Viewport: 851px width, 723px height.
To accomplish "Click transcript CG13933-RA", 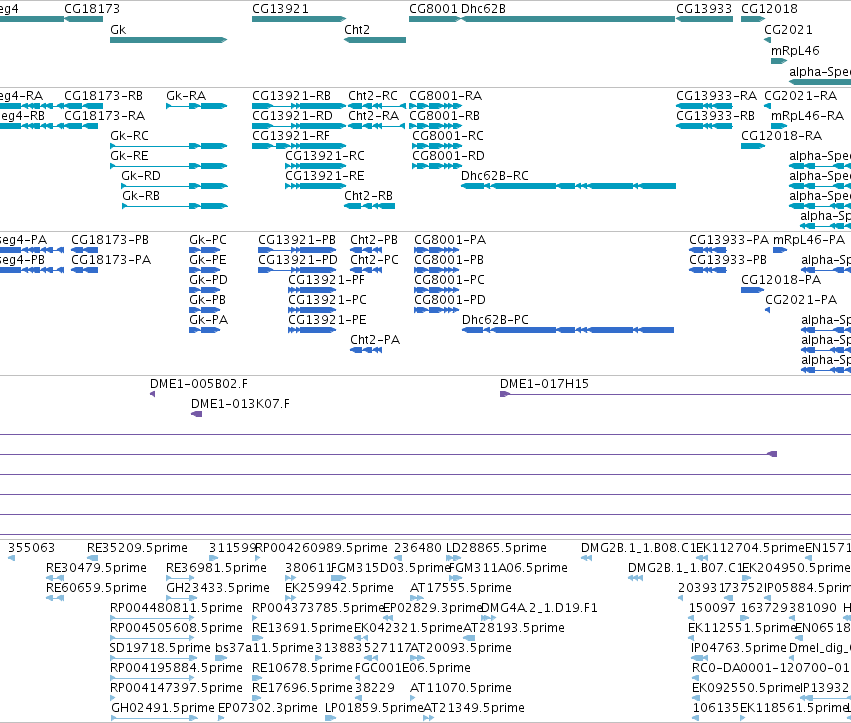I will 716,96.
